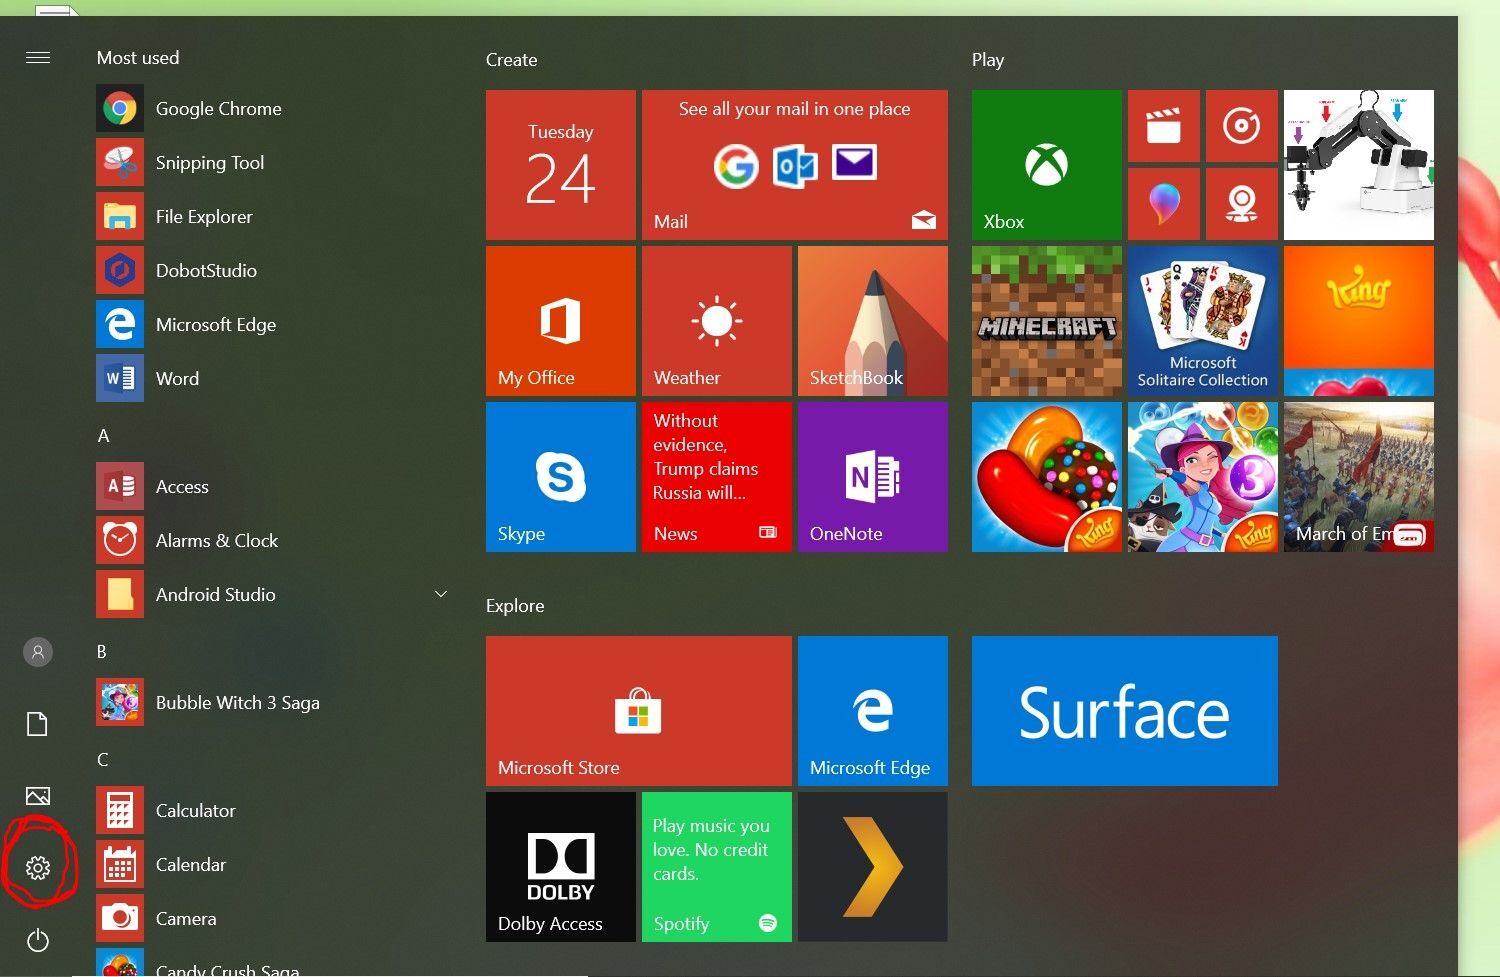The image size is (1500, 977).
Task: Click the letter C section header
Action: click(x=102, y=760)
